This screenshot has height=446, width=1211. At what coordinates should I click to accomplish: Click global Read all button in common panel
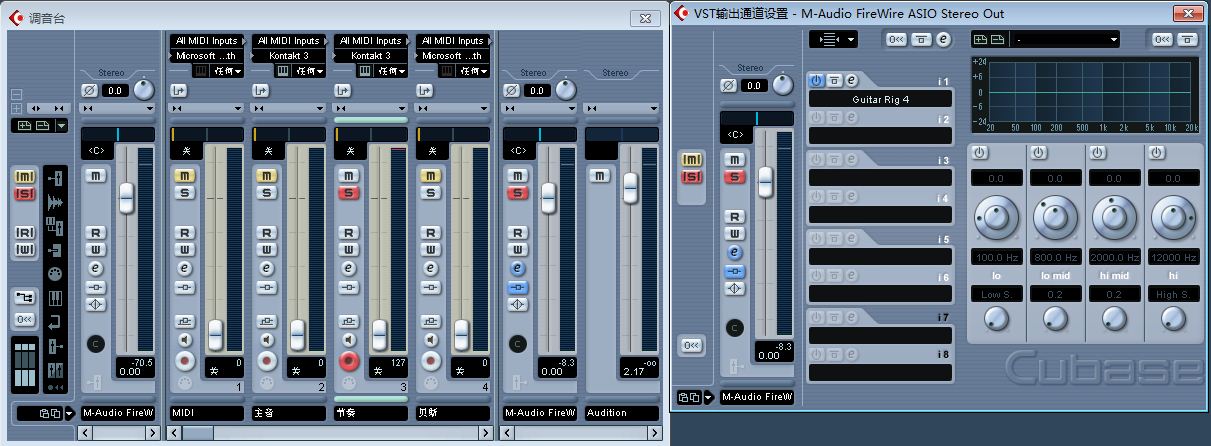coord(26,232)
